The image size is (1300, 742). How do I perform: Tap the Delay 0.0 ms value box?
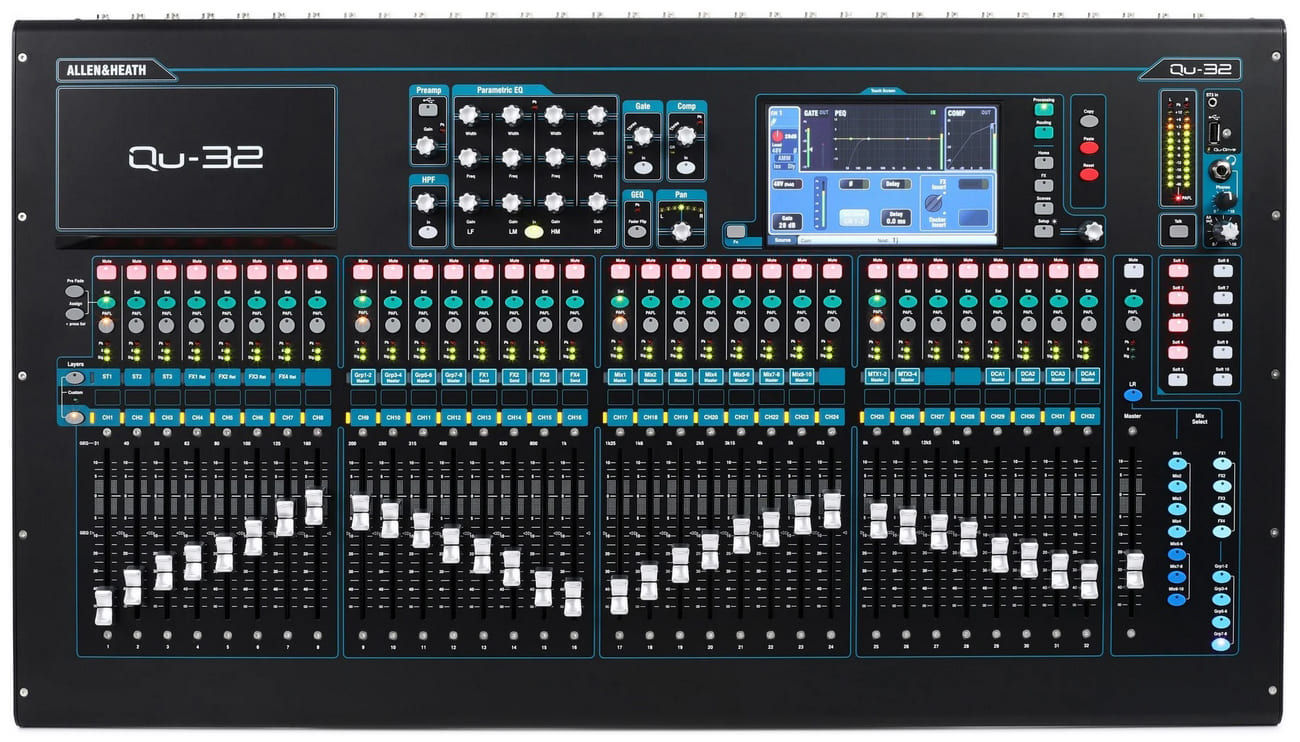pos(896,217)
